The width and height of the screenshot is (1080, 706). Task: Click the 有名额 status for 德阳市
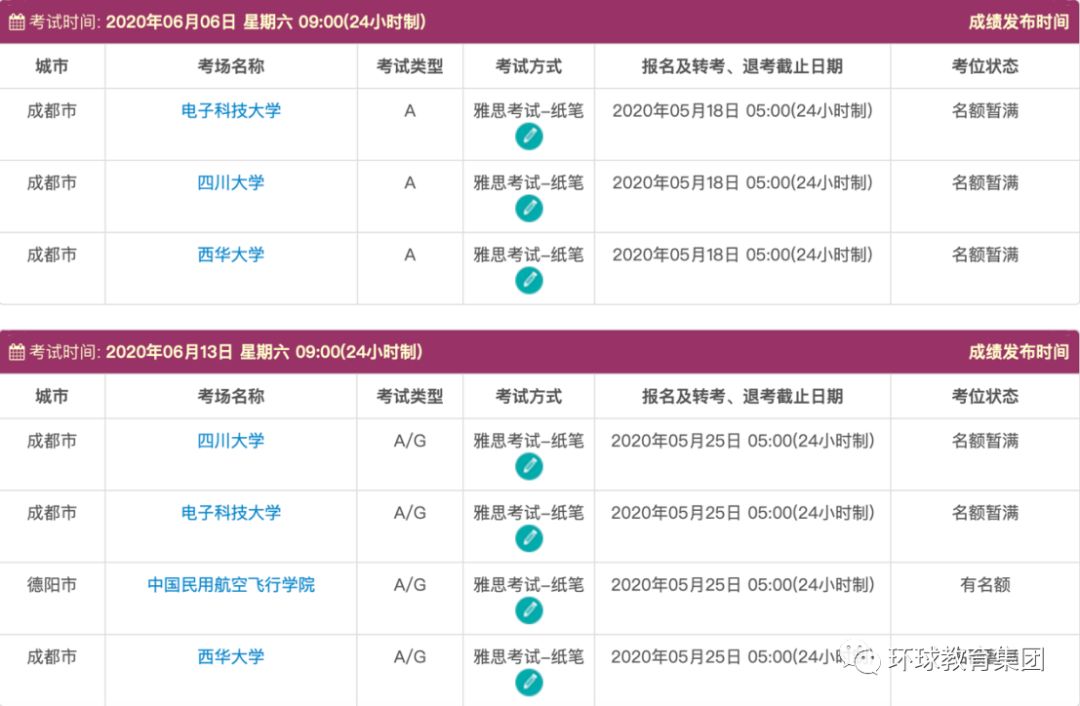[985, 586]
